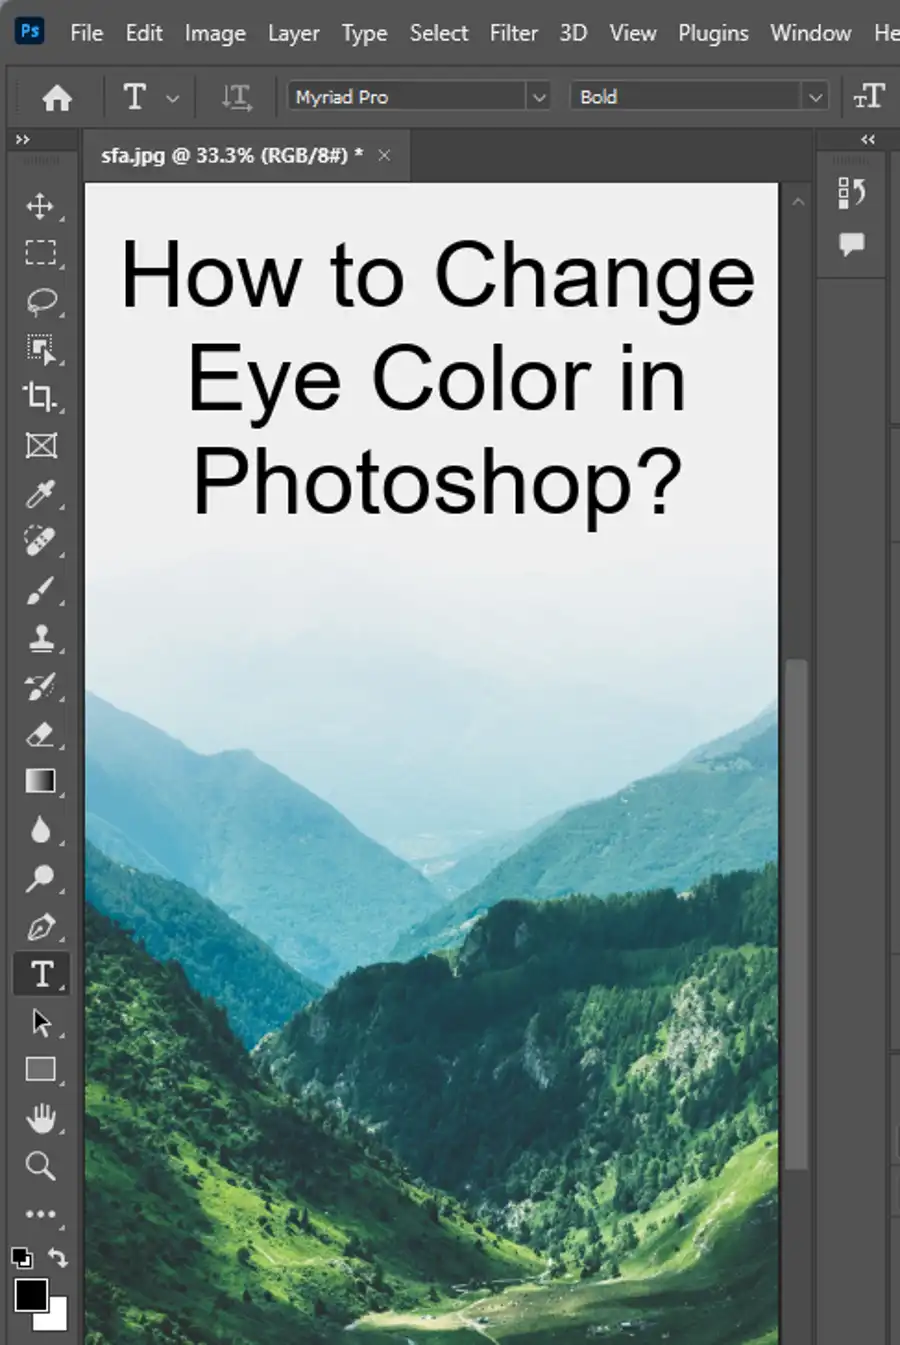Select the History Brush tool
The width and height of the screenshot is (900, 1345).
click(x=40, y=686)
